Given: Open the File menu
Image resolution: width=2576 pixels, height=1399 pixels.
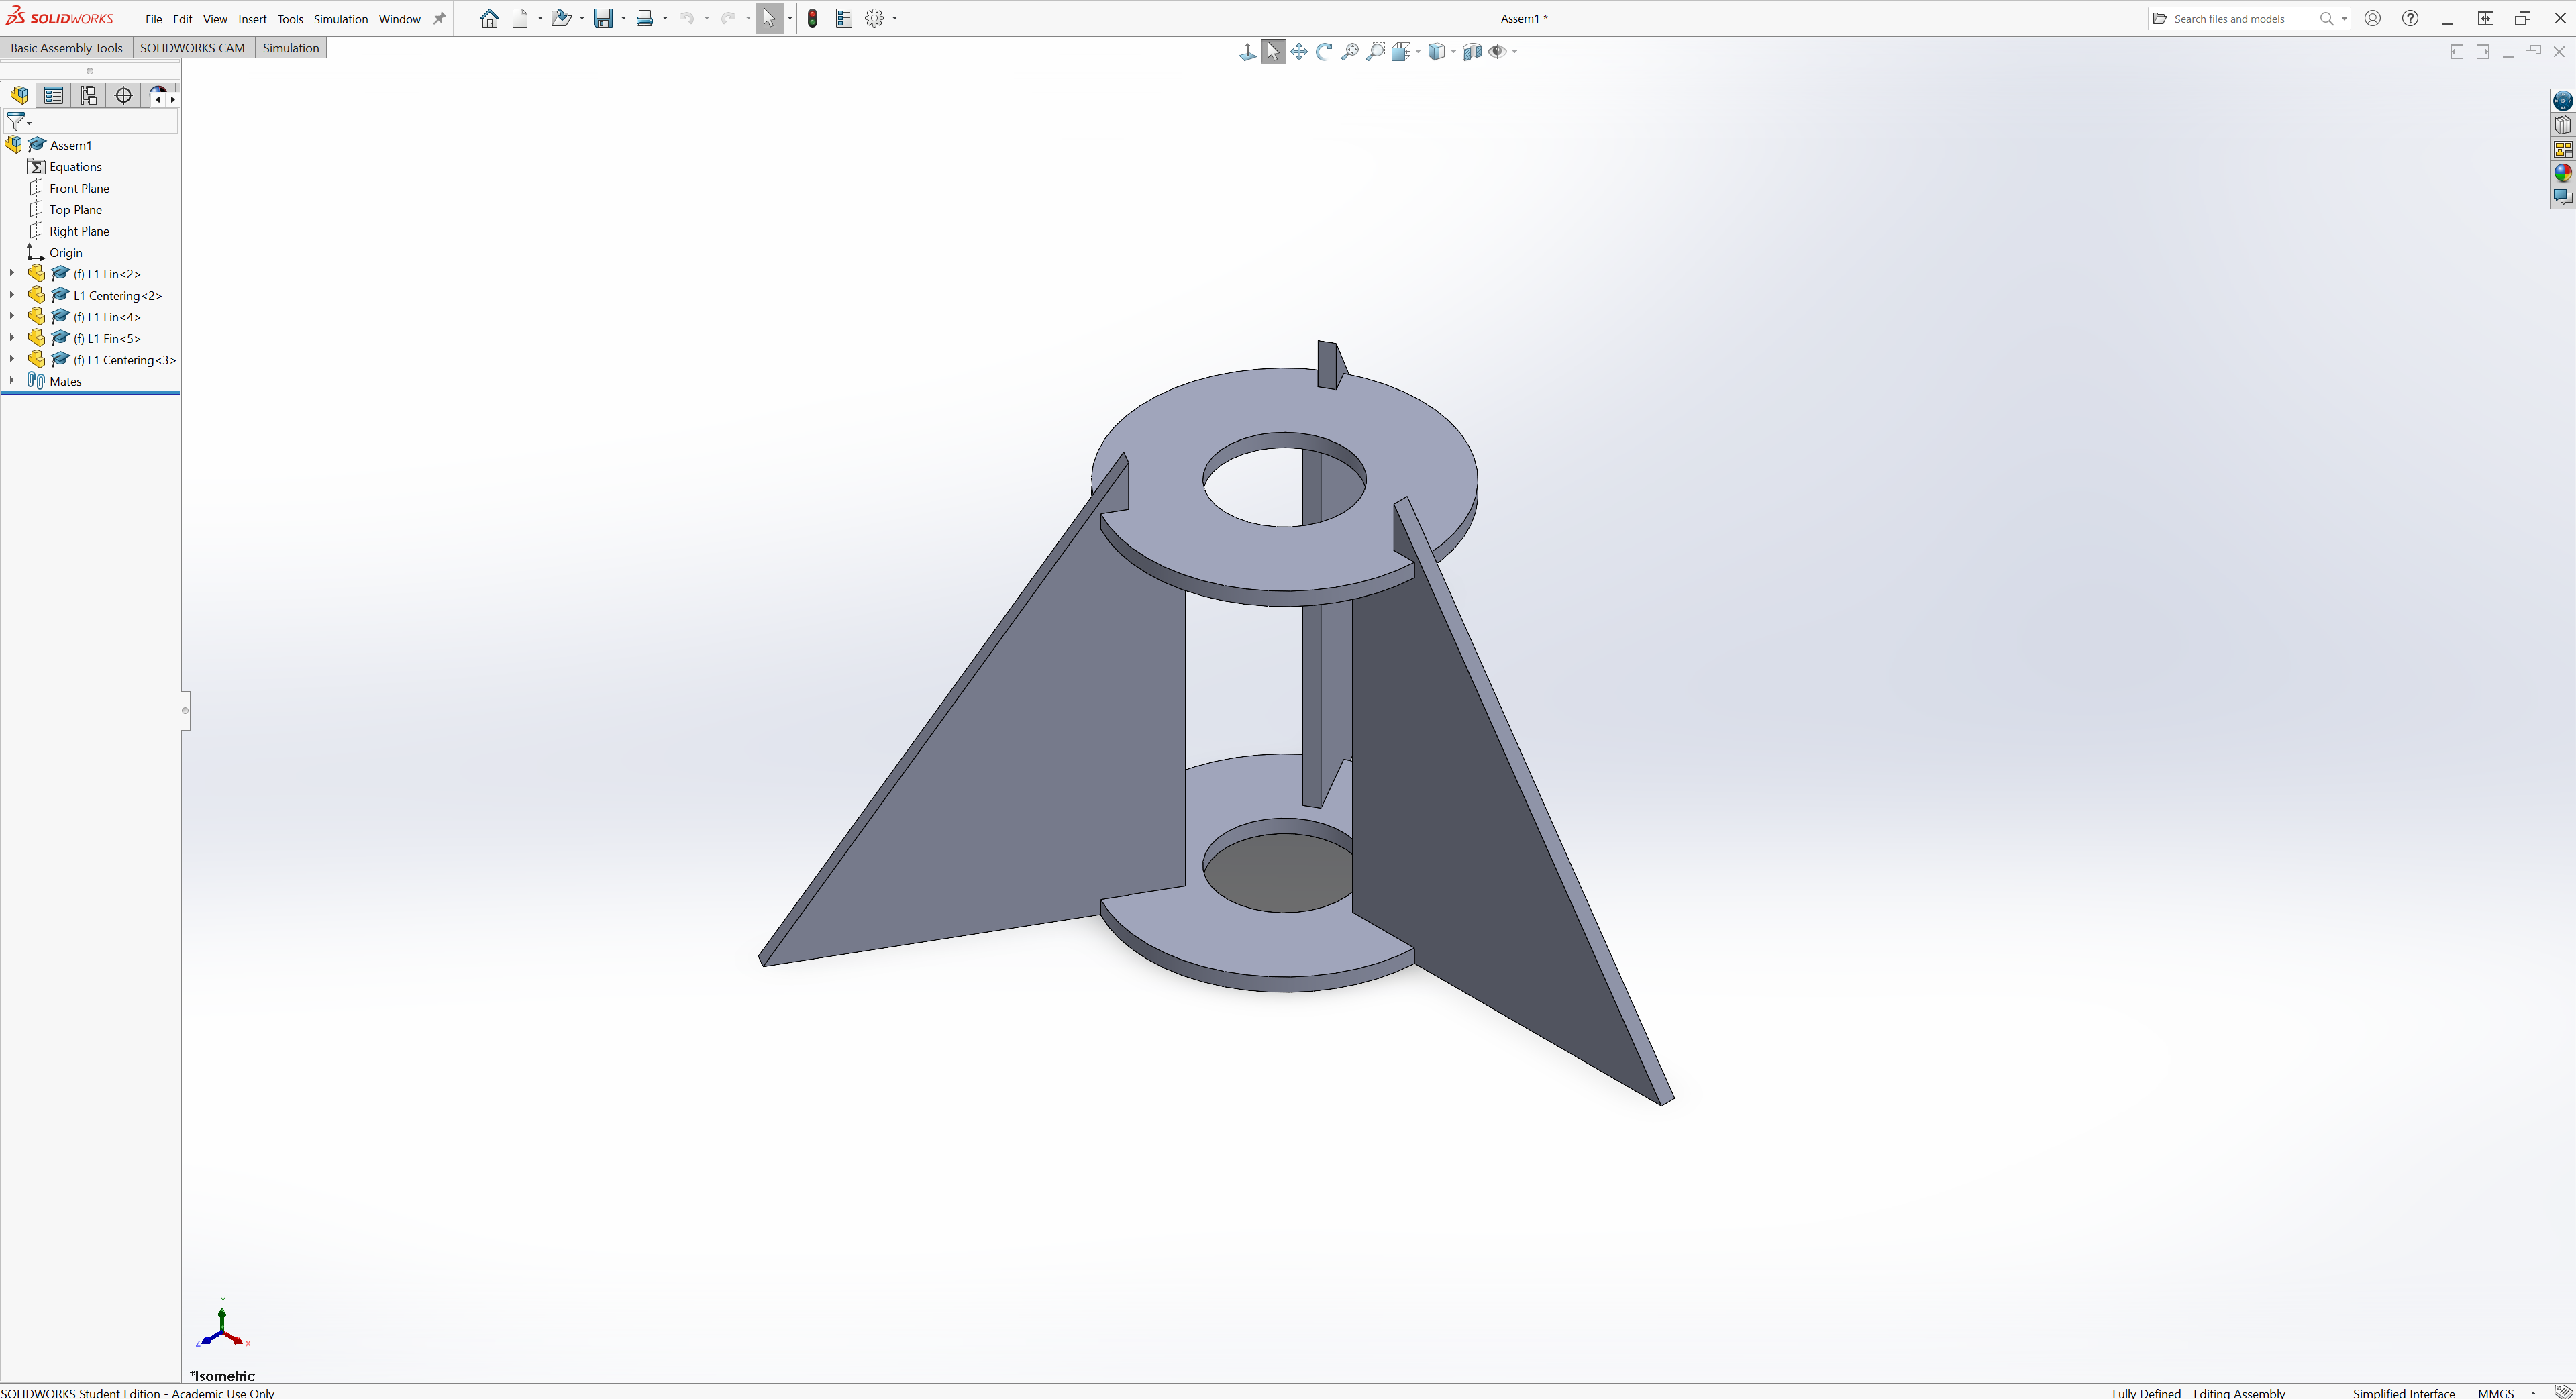Looking at the screenshot, I should pos(153,19).
